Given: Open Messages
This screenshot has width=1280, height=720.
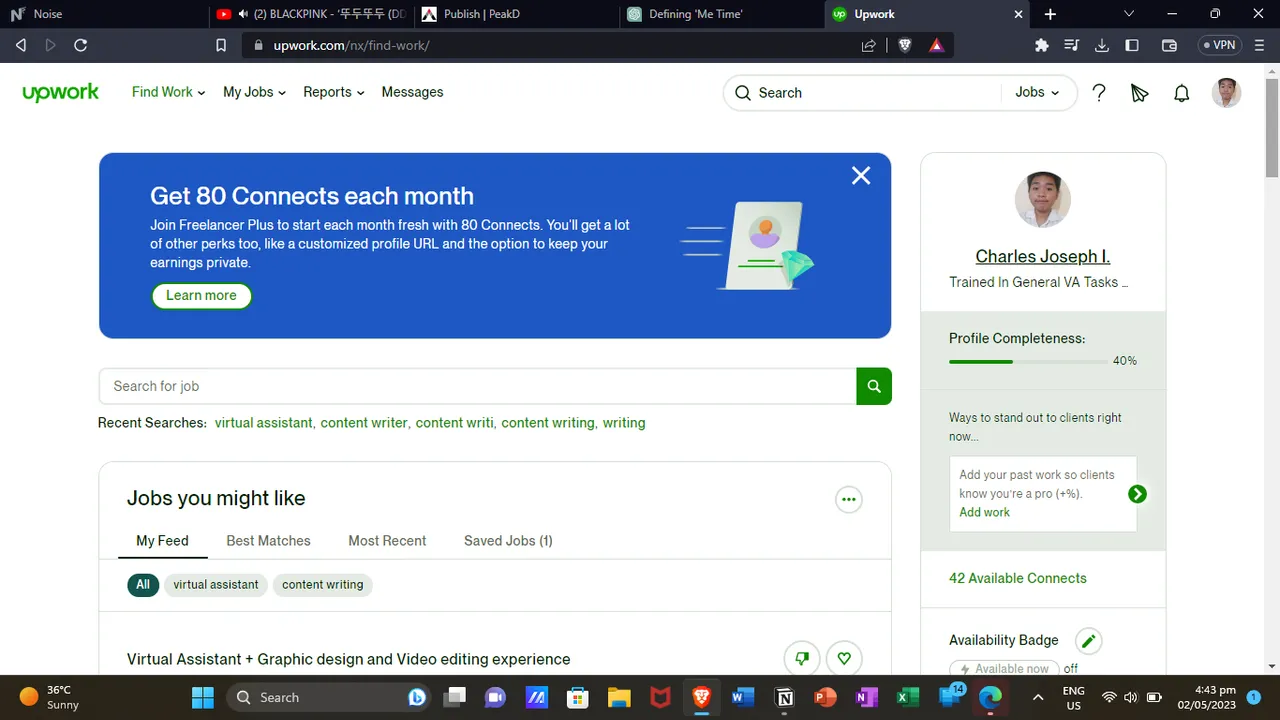Looking at the screenshot, I should [x=412, y=92].
